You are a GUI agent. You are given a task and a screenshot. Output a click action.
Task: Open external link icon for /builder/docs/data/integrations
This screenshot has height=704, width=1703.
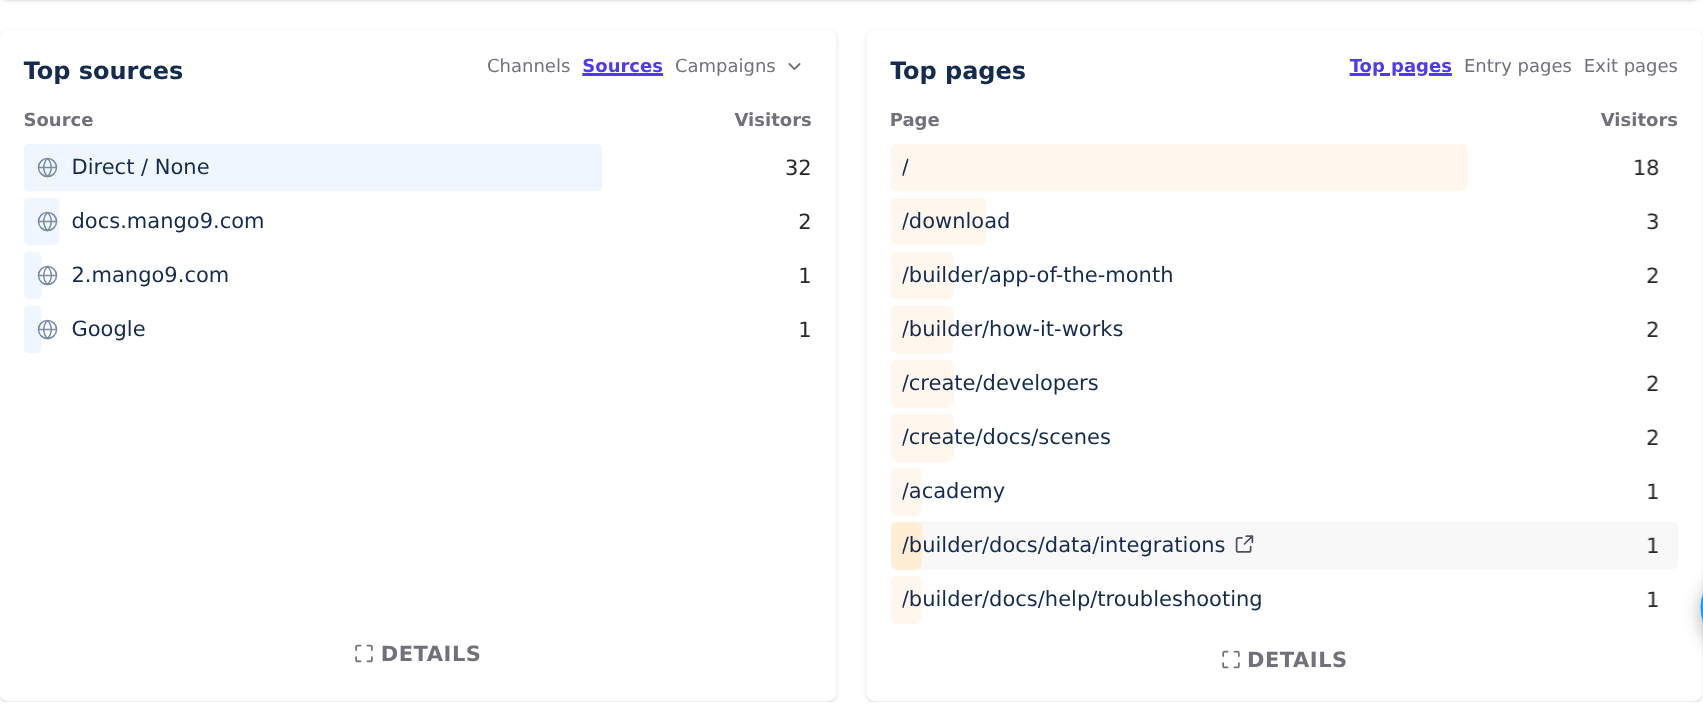click(x=1244, y=544)
